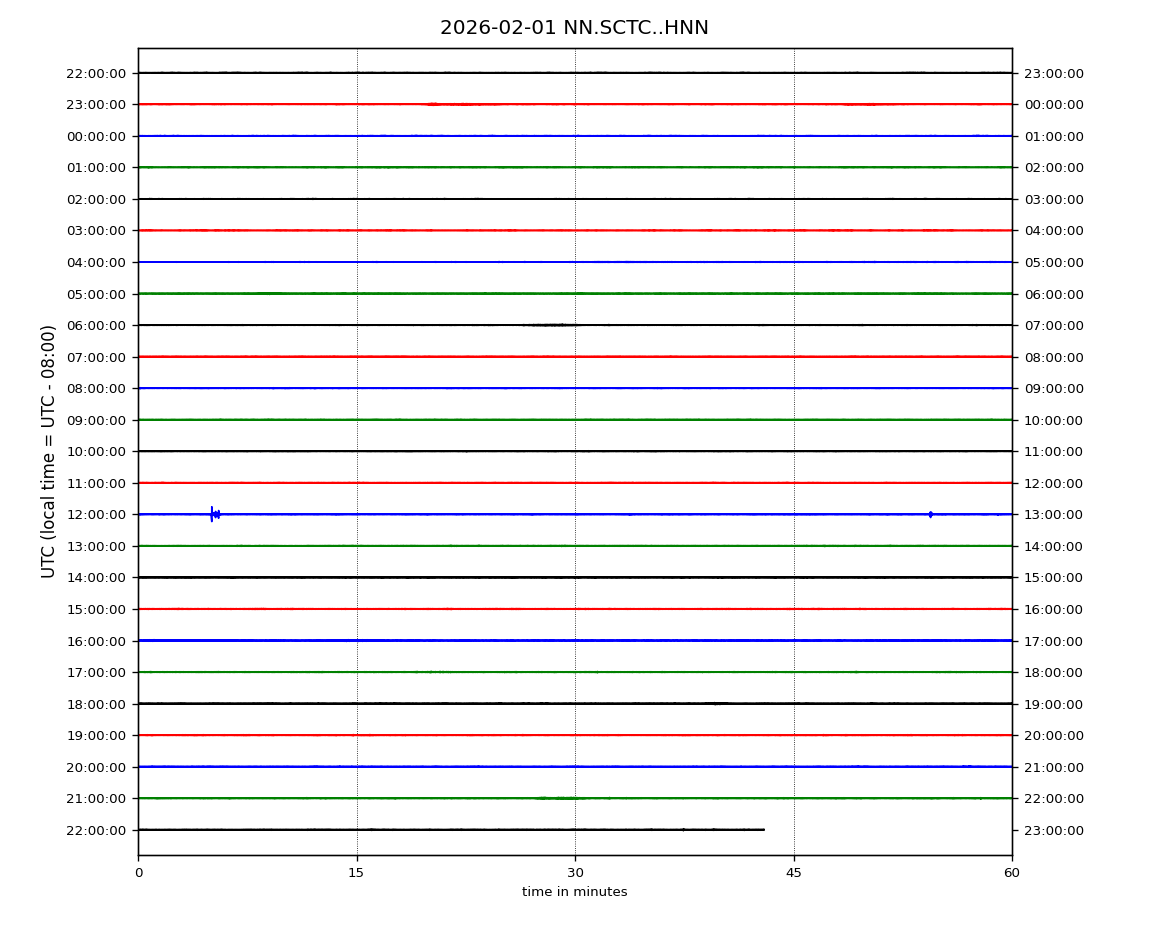1150x950 pixels.
Task: Click the vertical UTC local time axis label
Action: click(x=49, y=451)
